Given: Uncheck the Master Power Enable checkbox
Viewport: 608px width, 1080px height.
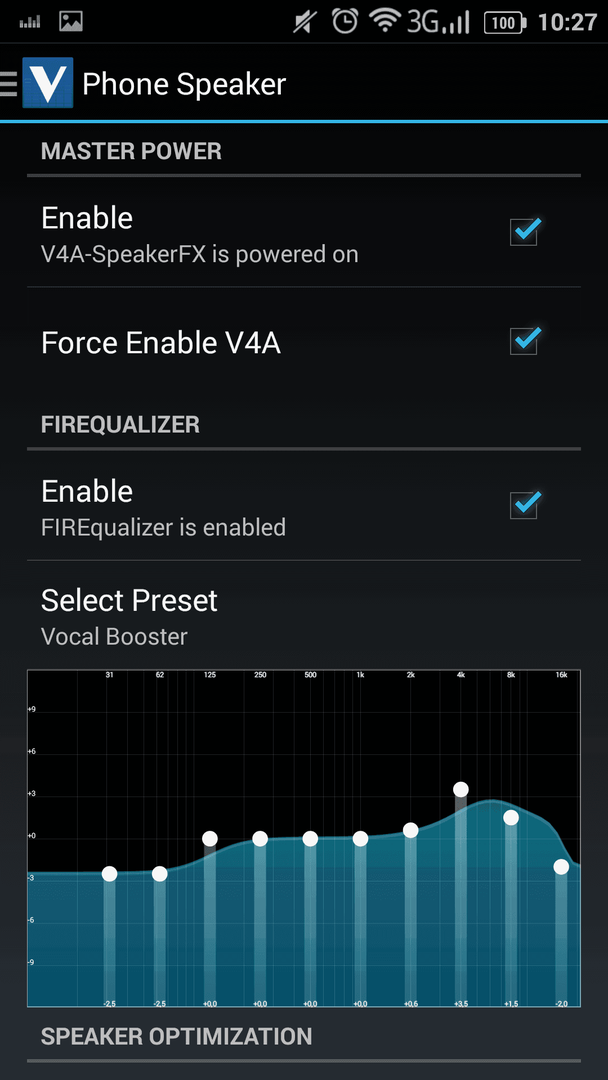Looking at the screenshot, I should point(525,231).
